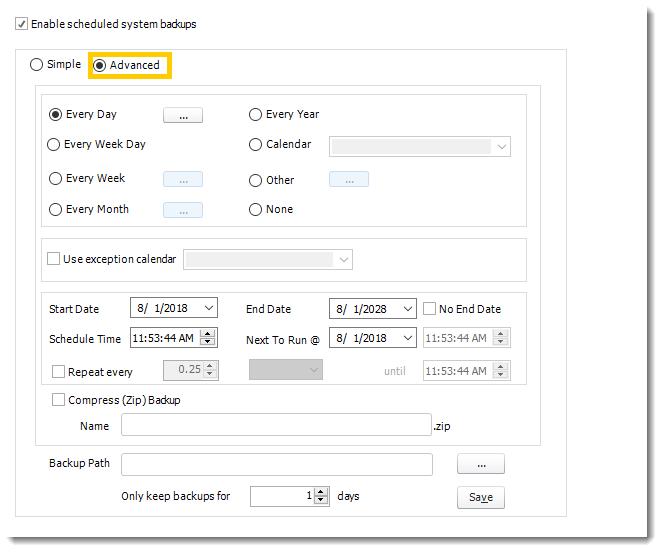
Task: Open the exception calendar dropdown
Action: (344, 259)
